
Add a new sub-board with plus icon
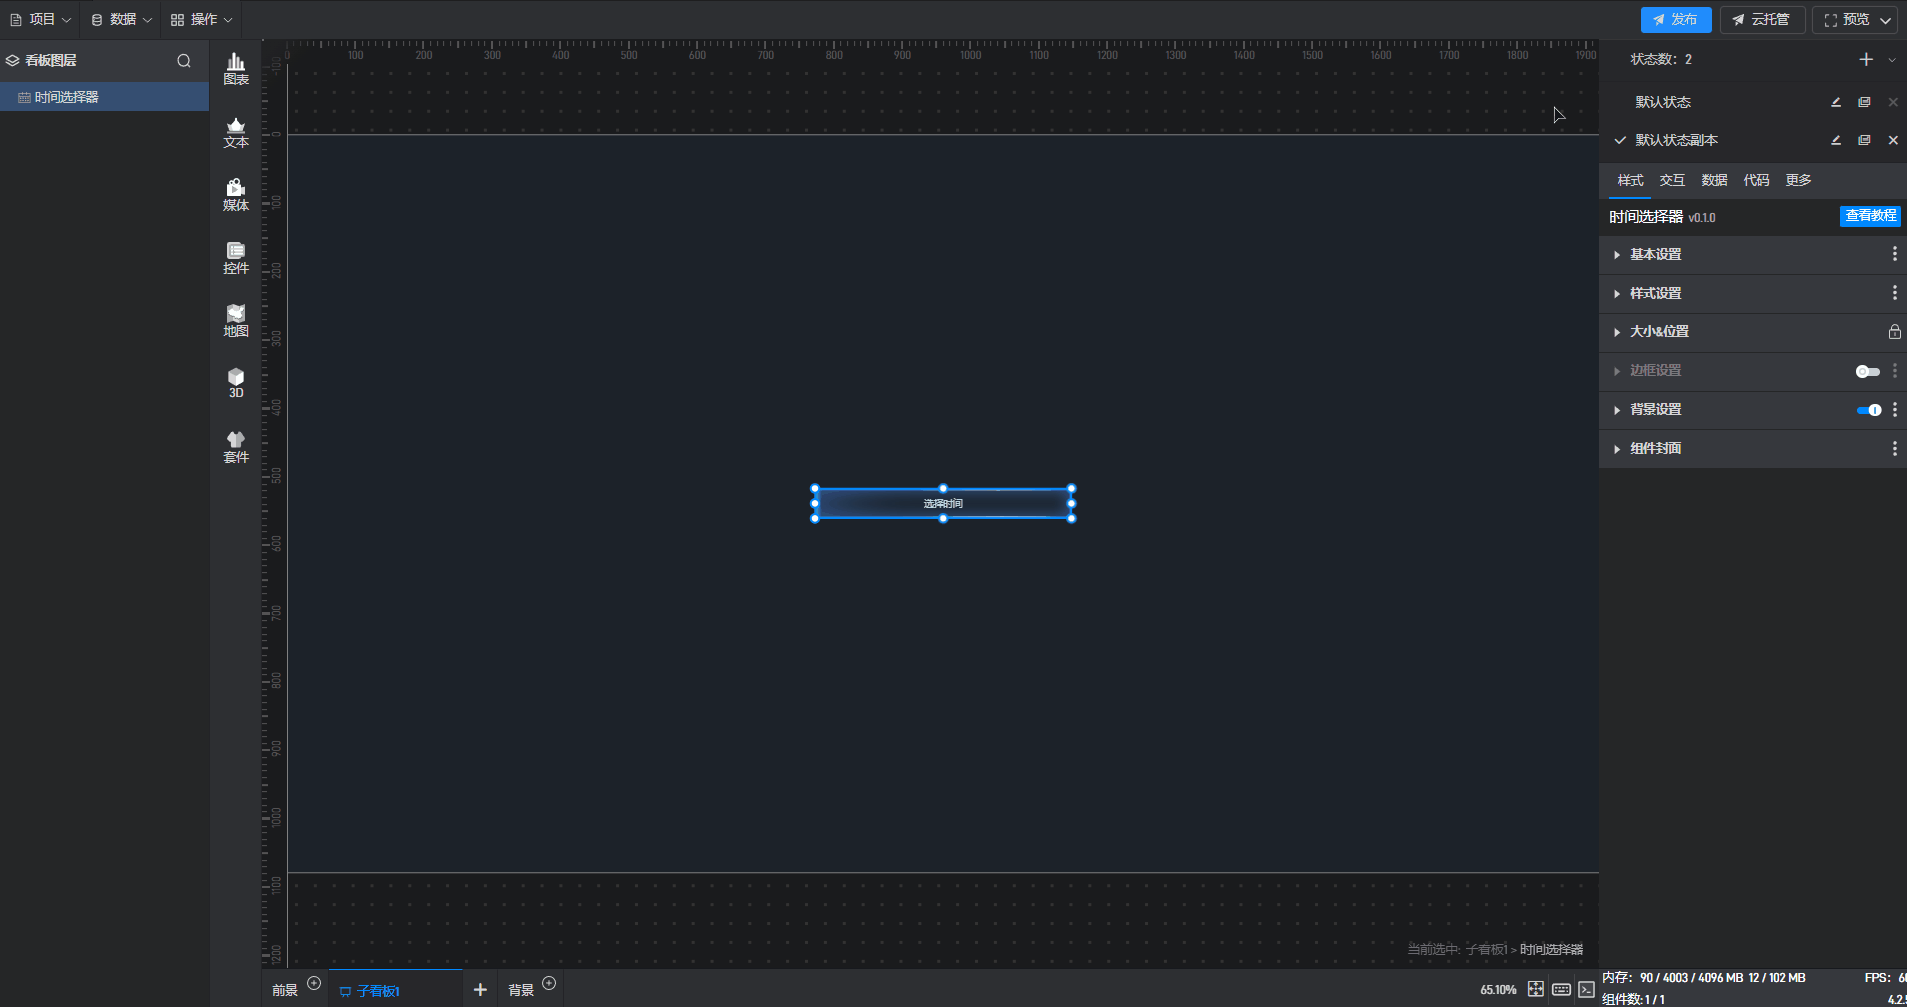click(480, 990)
